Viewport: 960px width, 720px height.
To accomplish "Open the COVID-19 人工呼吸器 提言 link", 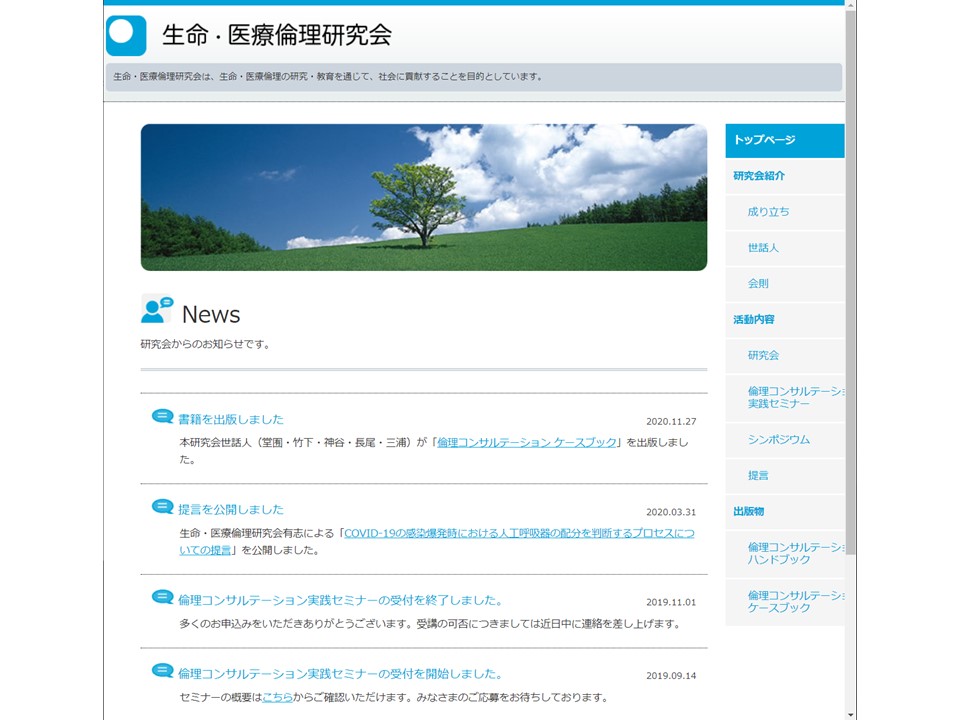I will (518, 533).
